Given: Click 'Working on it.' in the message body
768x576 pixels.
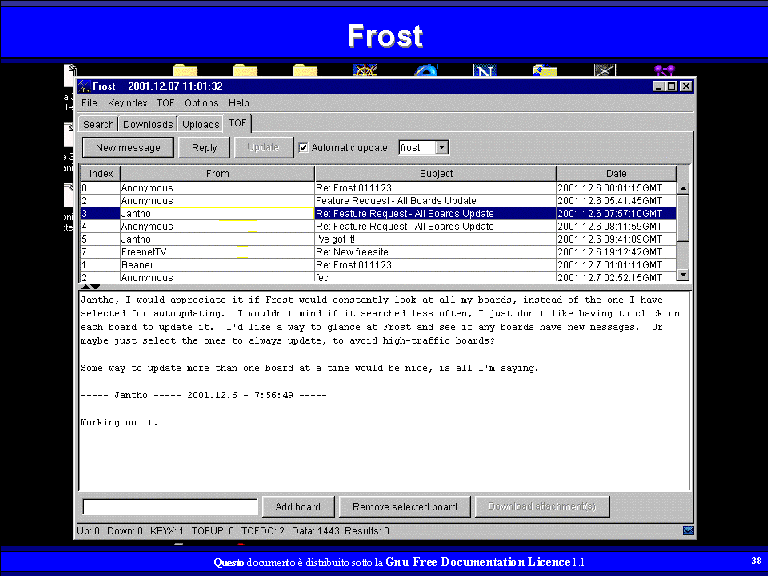Looking at the screenshot, I should (119, 422).
